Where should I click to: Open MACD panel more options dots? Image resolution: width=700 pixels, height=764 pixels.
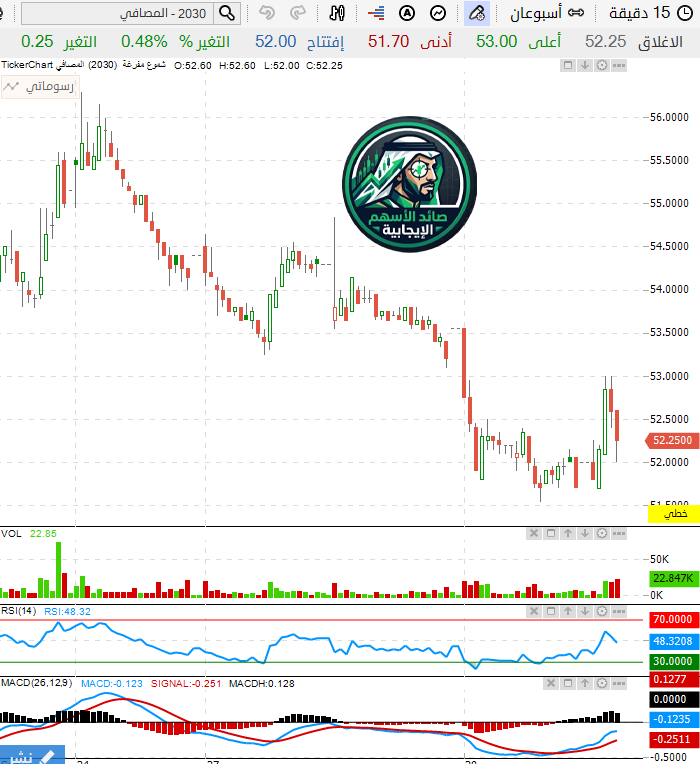pyautogui.click(x=619, y=684)
